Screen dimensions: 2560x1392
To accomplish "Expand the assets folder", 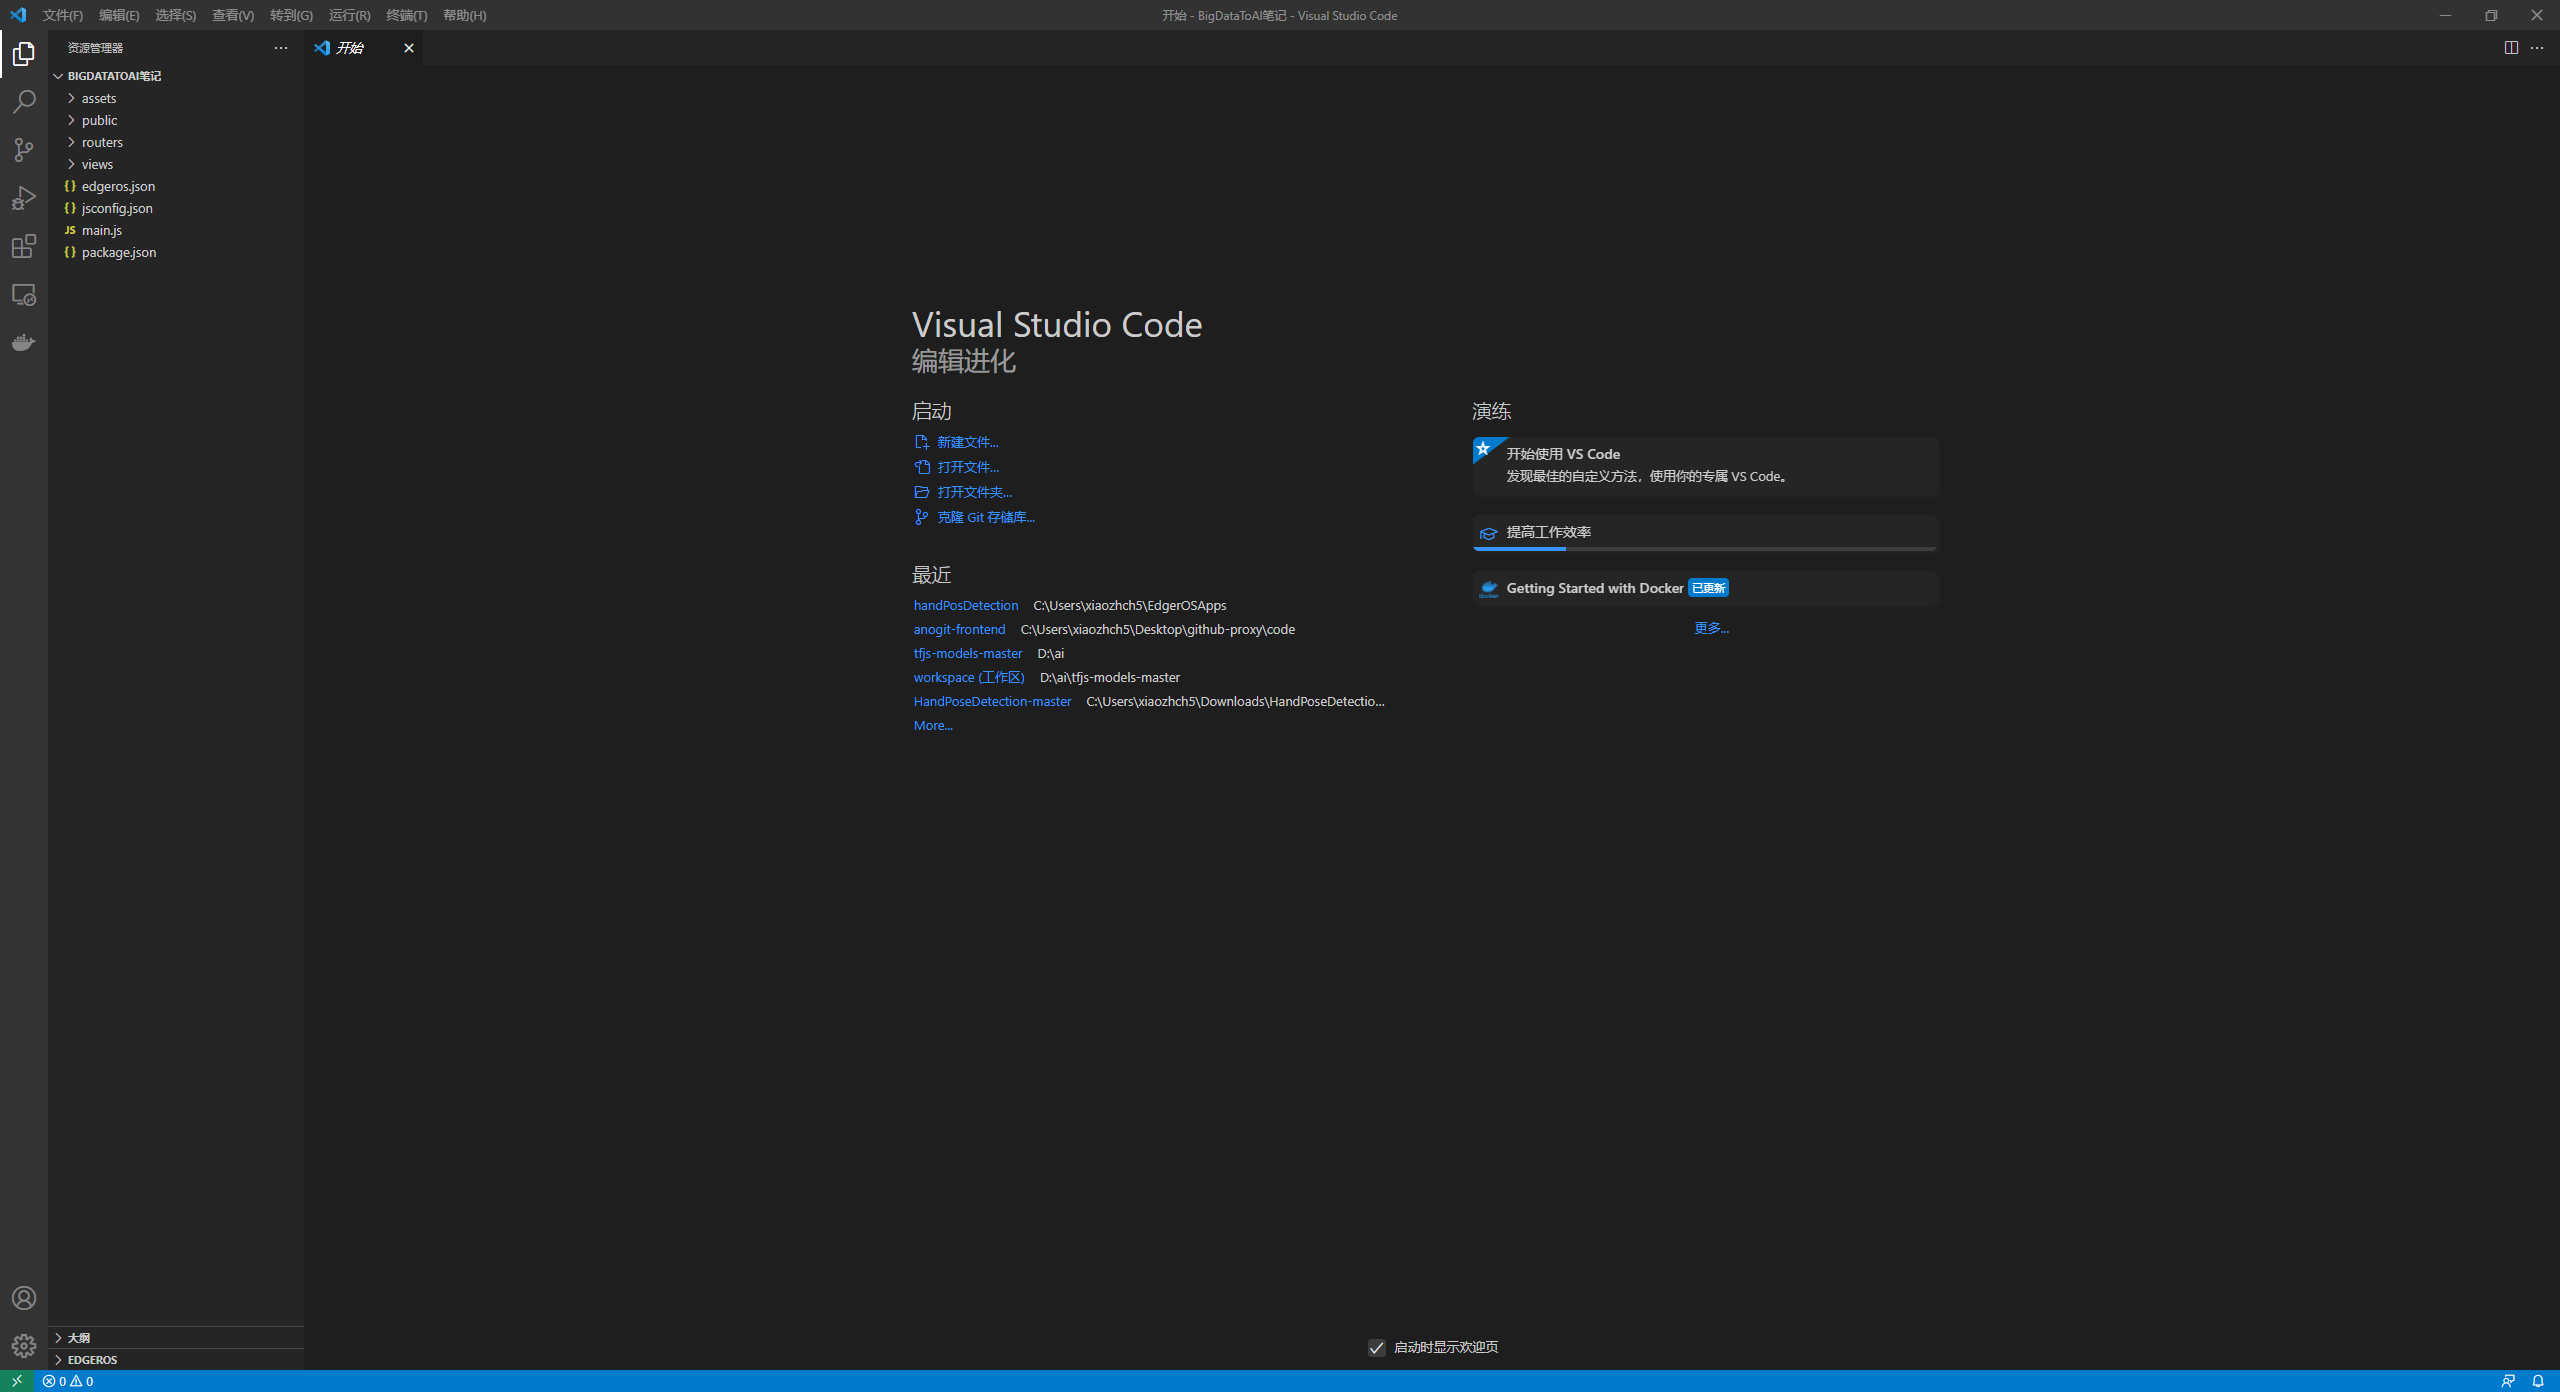I will [x=71, y=98].
